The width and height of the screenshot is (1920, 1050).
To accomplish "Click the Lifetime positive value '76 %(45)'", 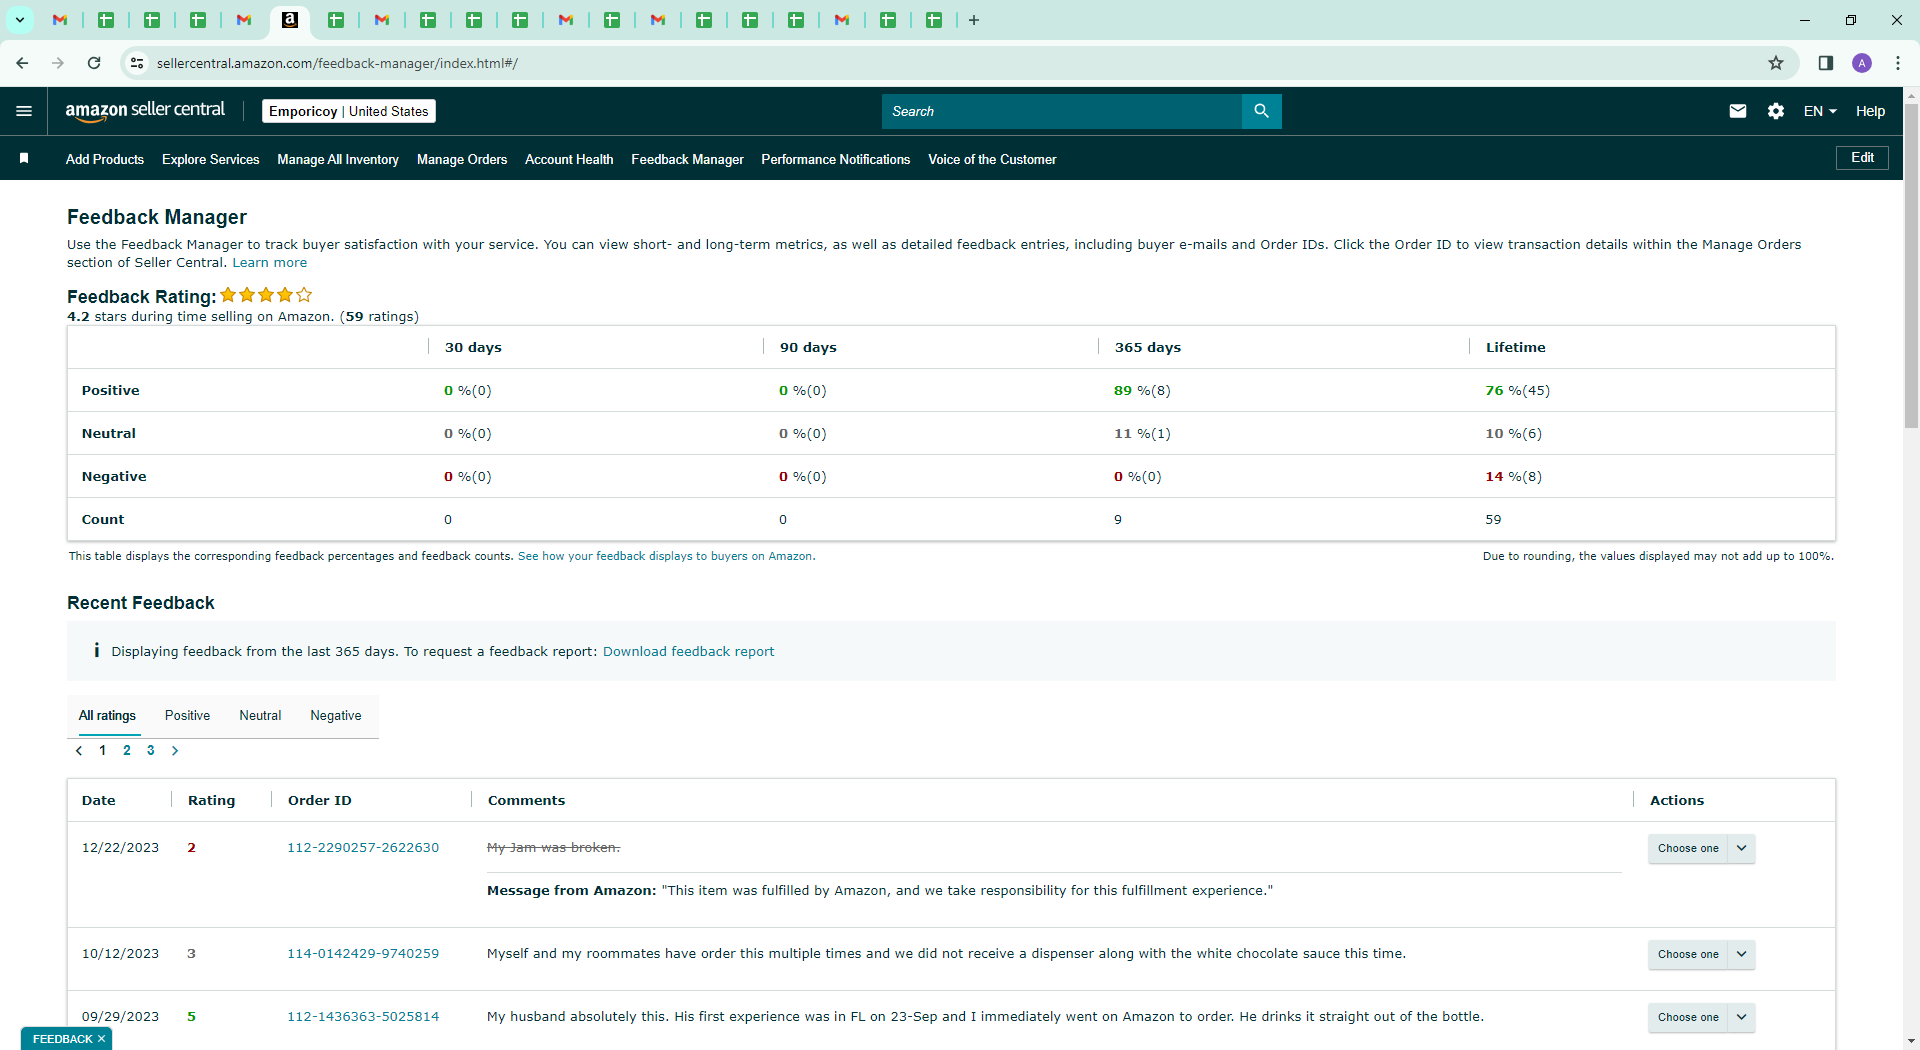I will [1518, 391].
